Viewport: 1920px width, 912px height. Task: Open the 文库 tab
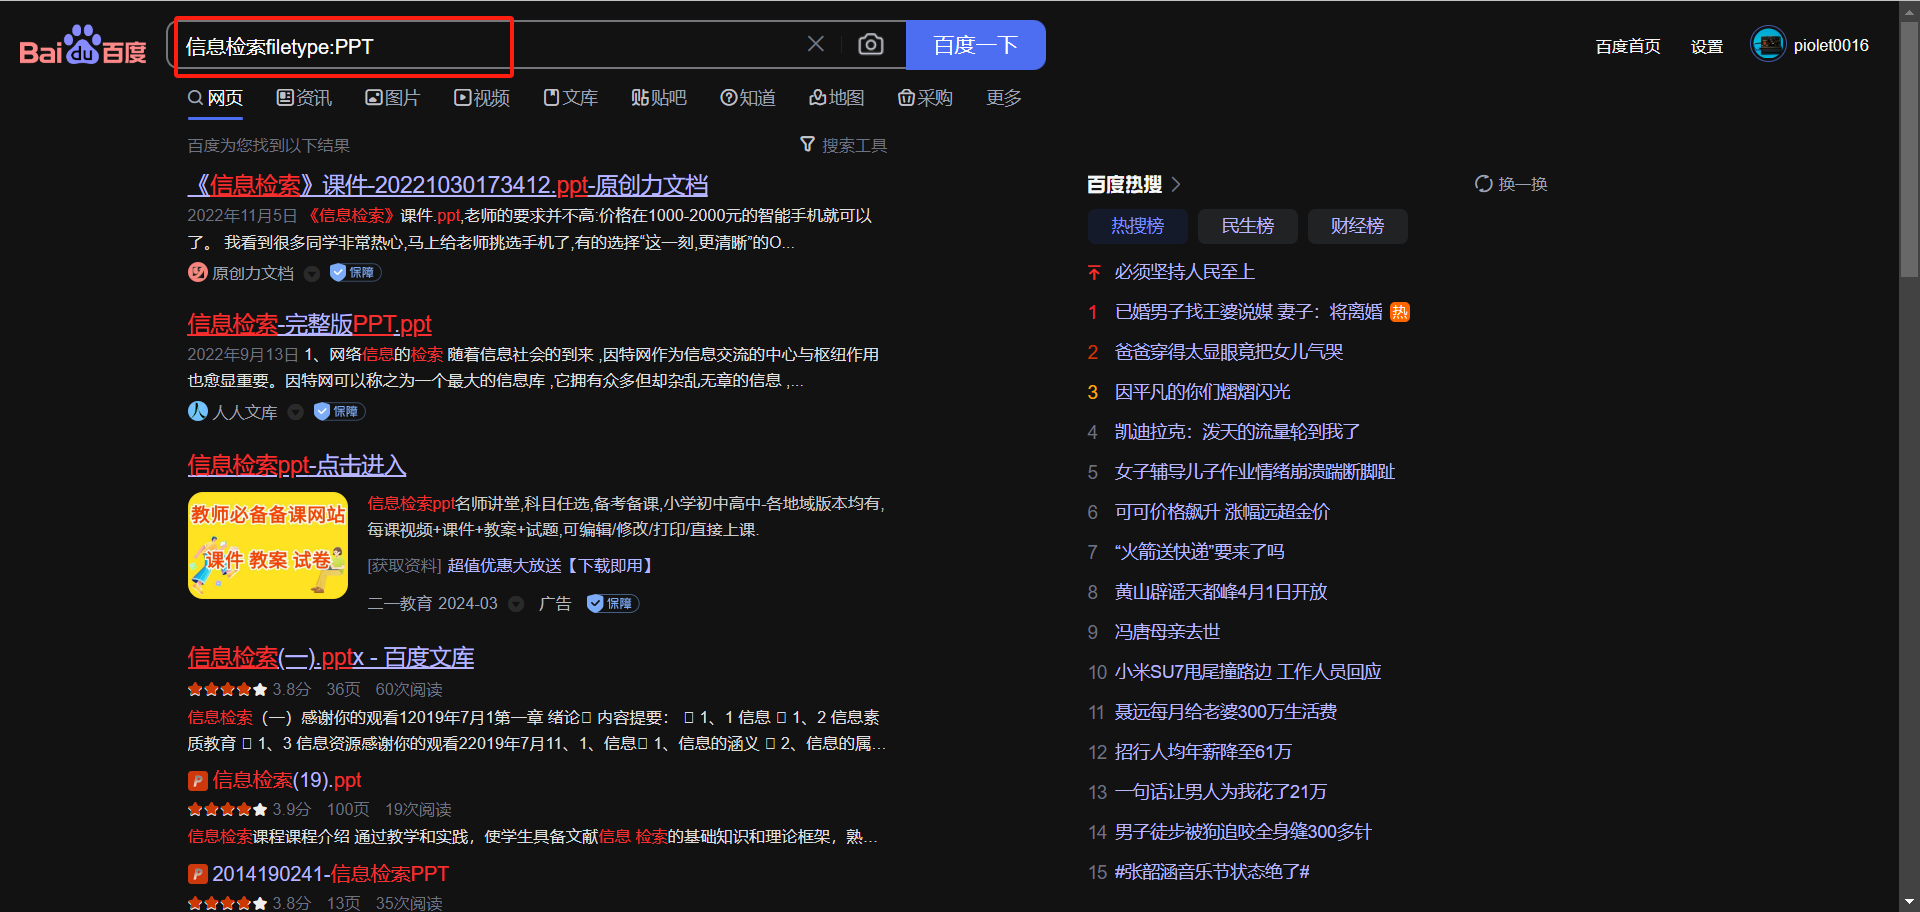point(570,98)
